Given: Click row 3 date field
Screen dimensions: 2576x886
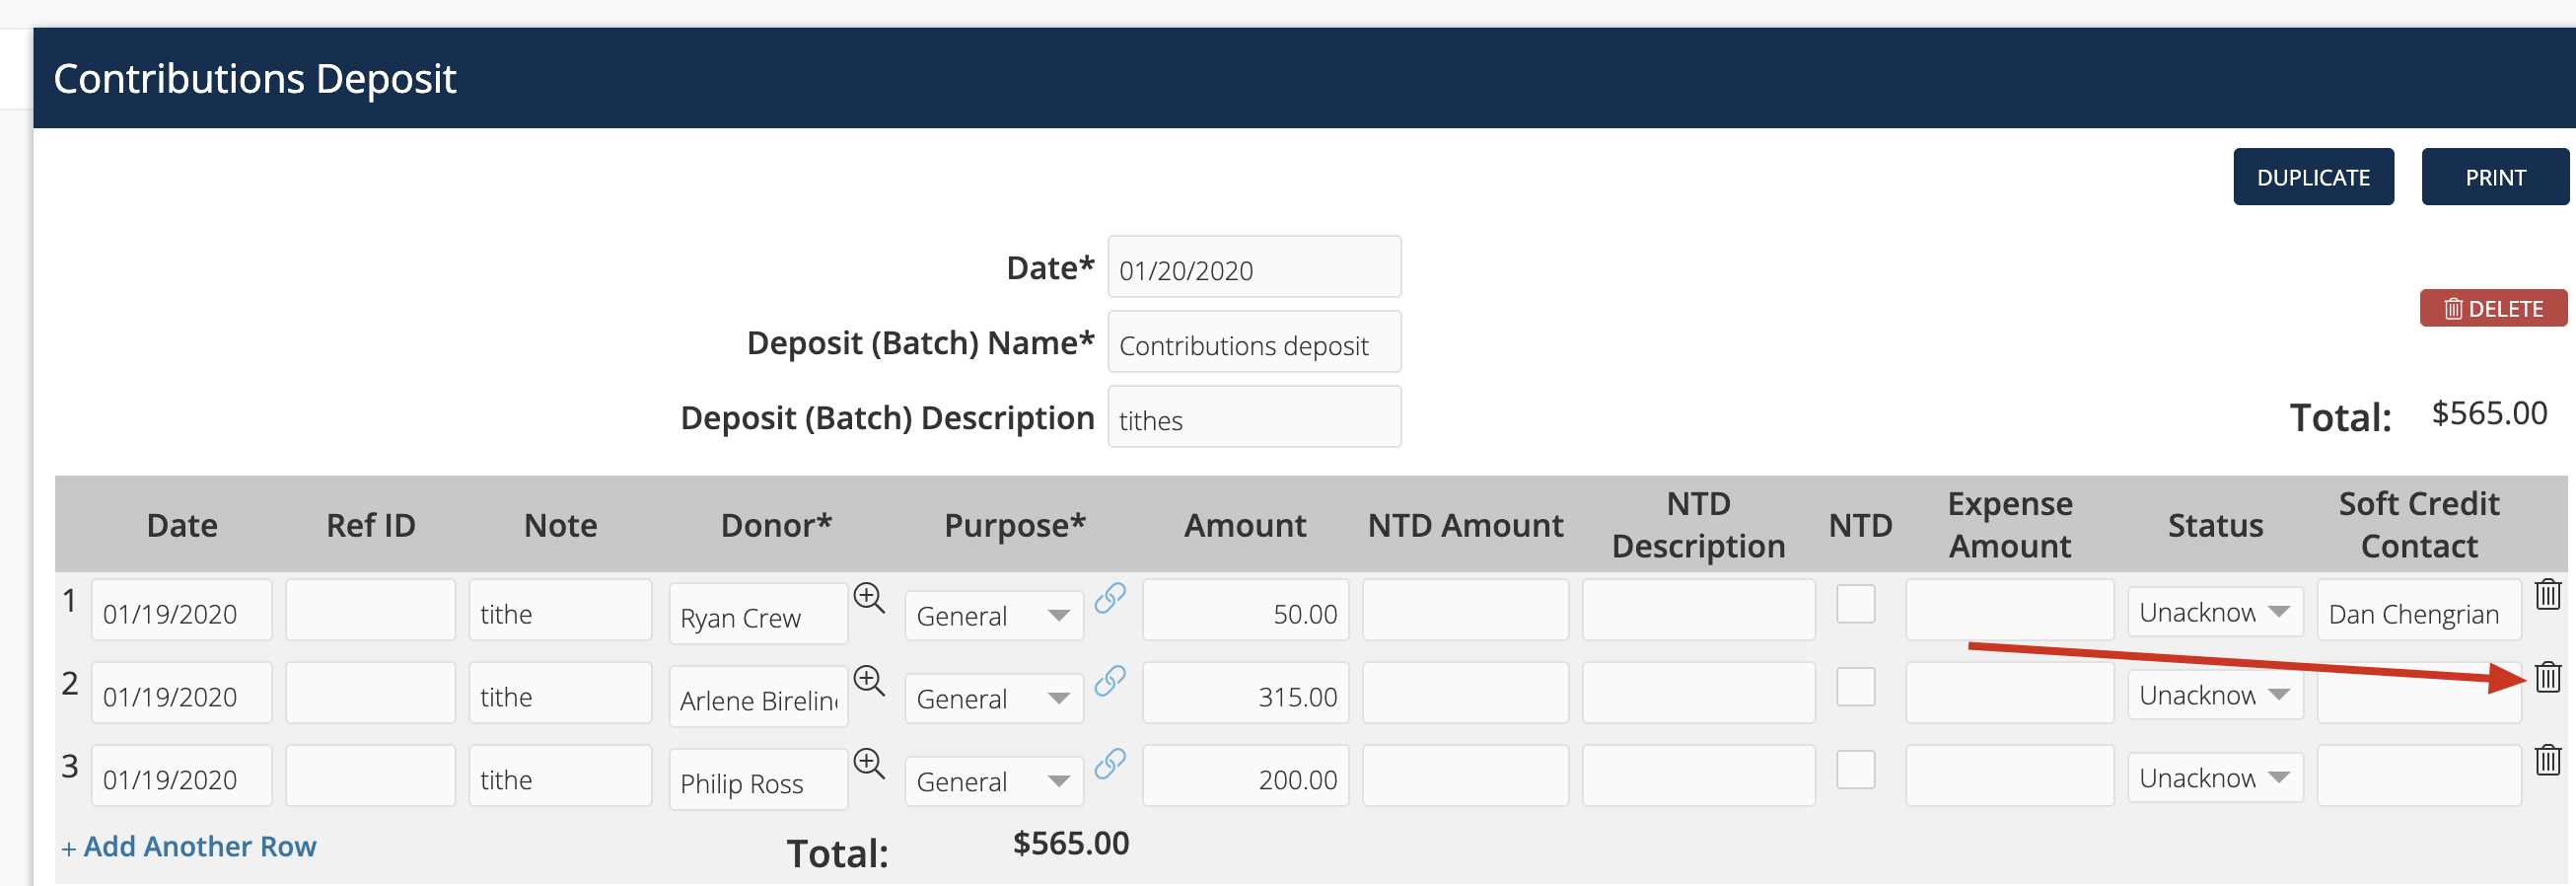Looking at the screenshot, I should point(181,776).
